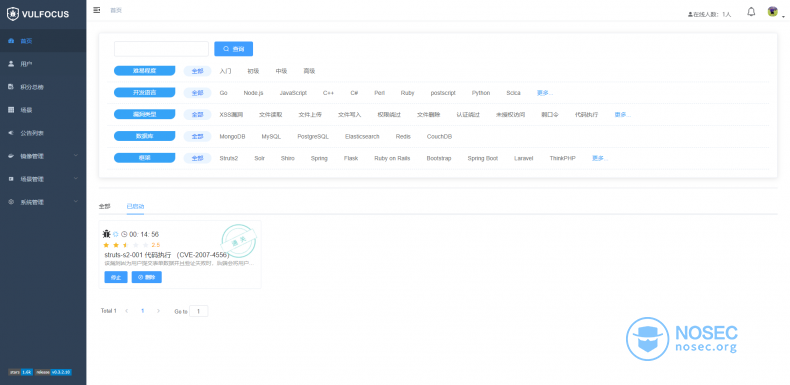The width and height of the screenshot is (790, 385).
Task: Select 全部 in the 数据库 row
Action: pos(198,136)
